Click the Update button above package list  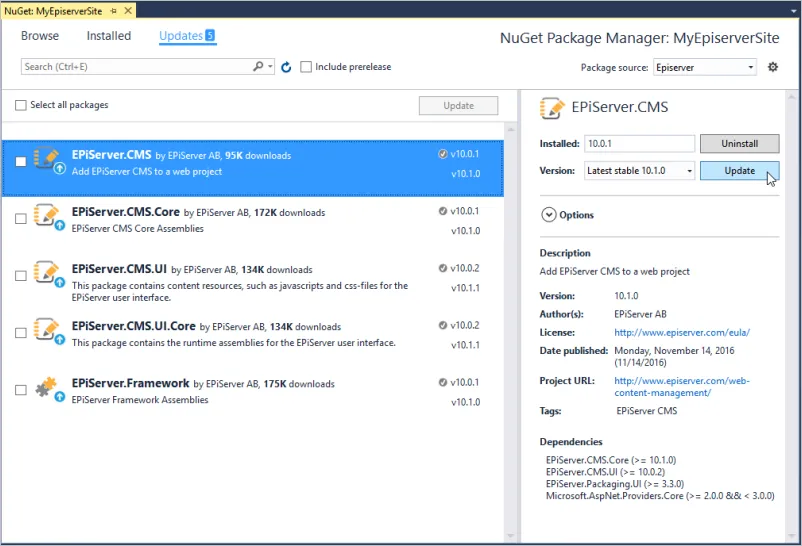[458, 105]
